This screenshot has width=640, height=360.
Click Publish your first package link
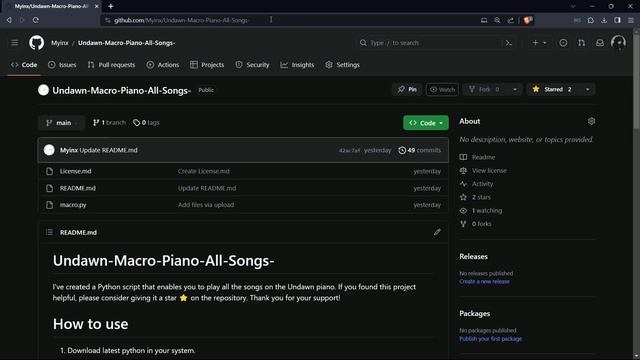coord(491,339)
